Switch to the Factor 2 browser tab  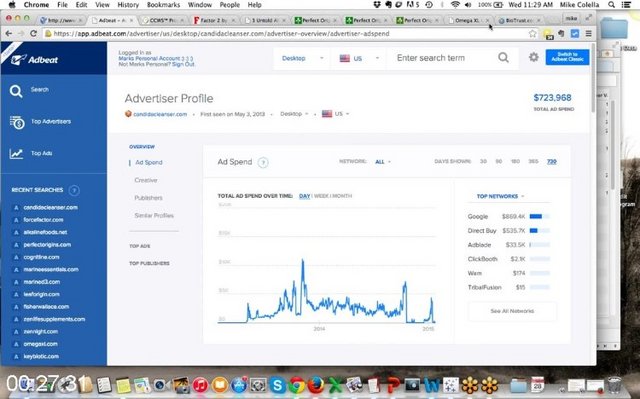coord(214,20)
